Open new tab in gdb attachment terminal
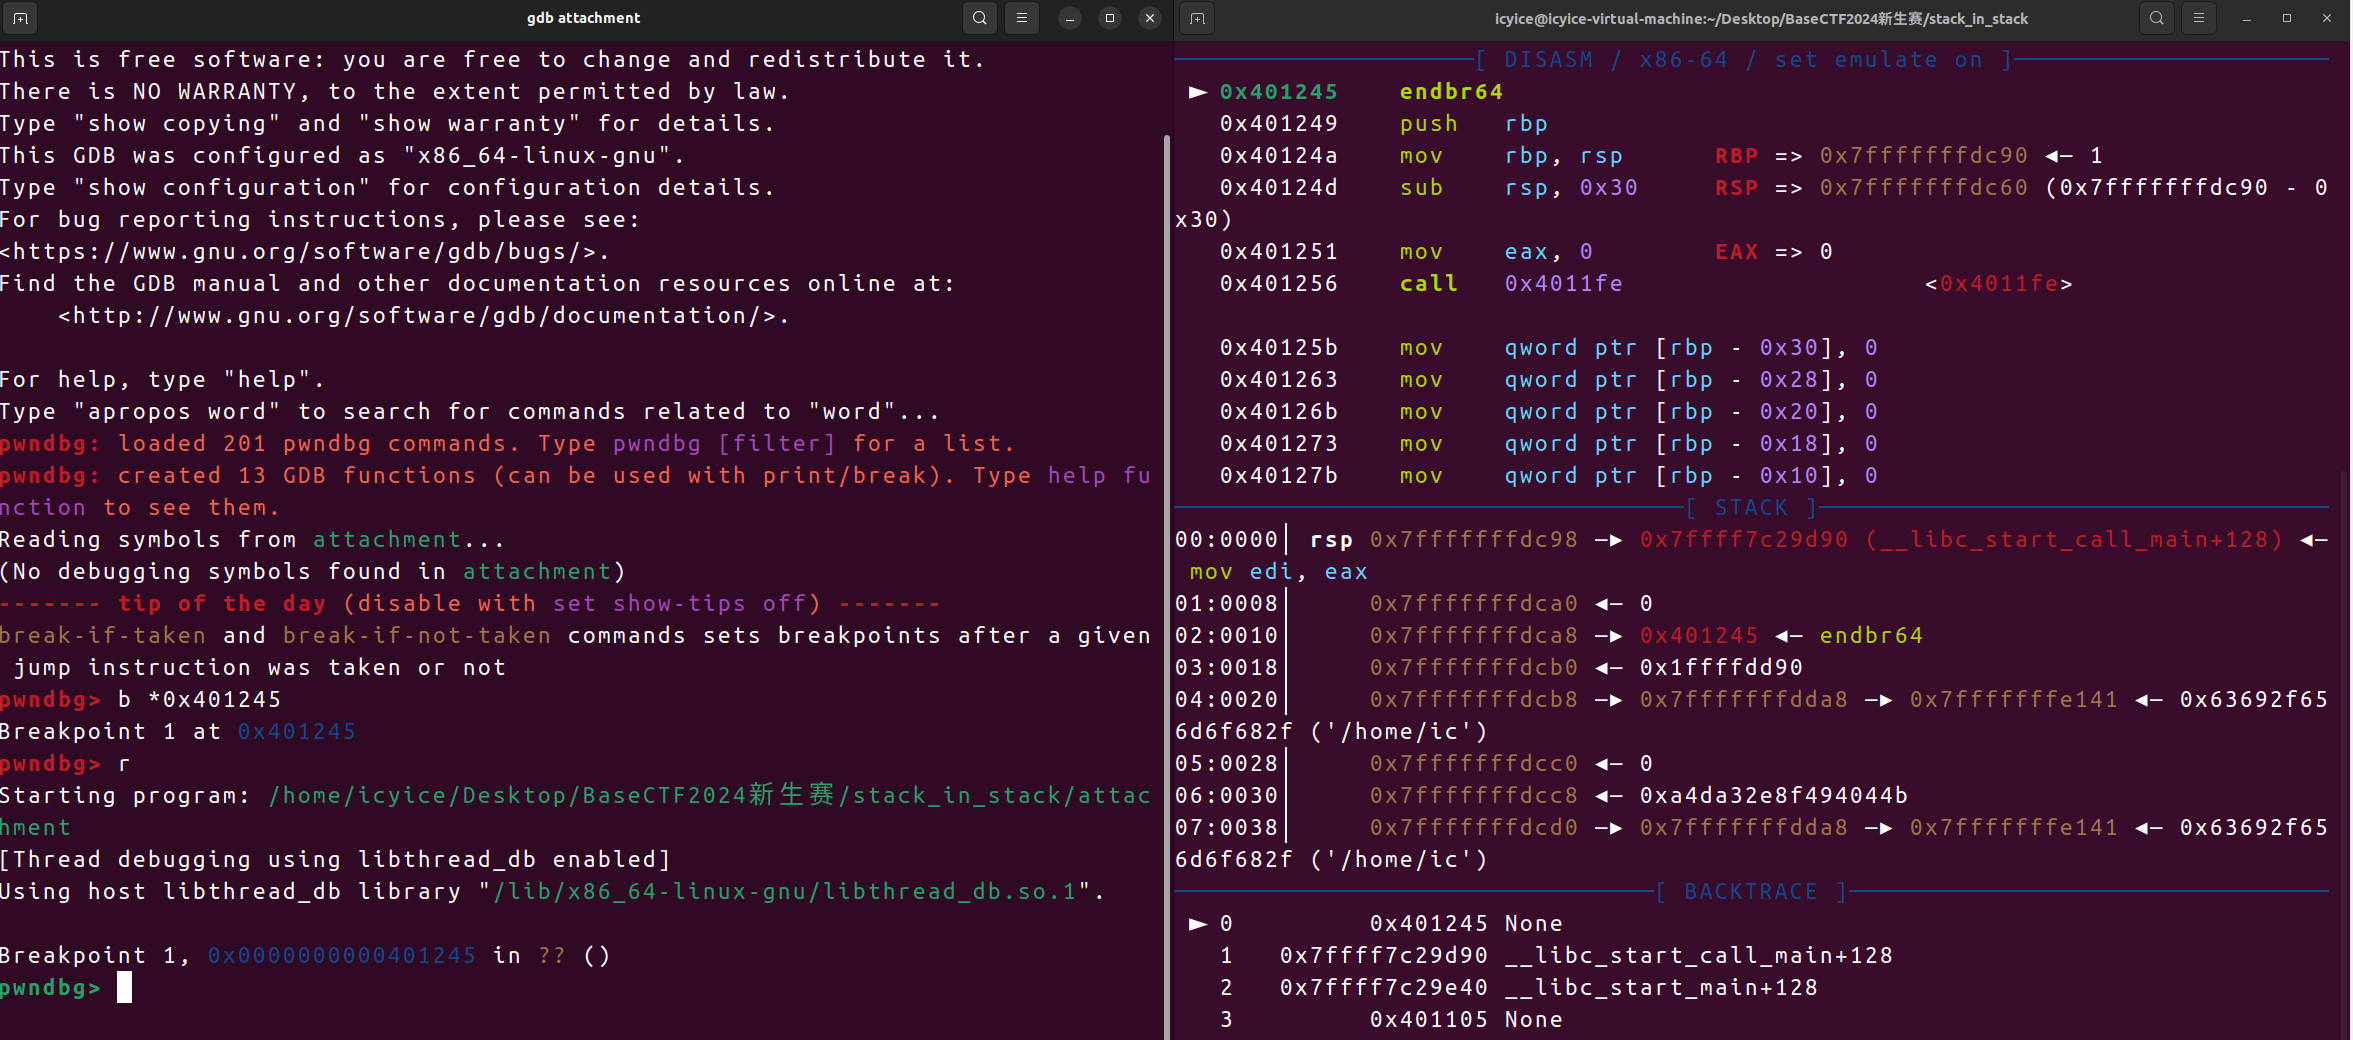 click(20, 18)
